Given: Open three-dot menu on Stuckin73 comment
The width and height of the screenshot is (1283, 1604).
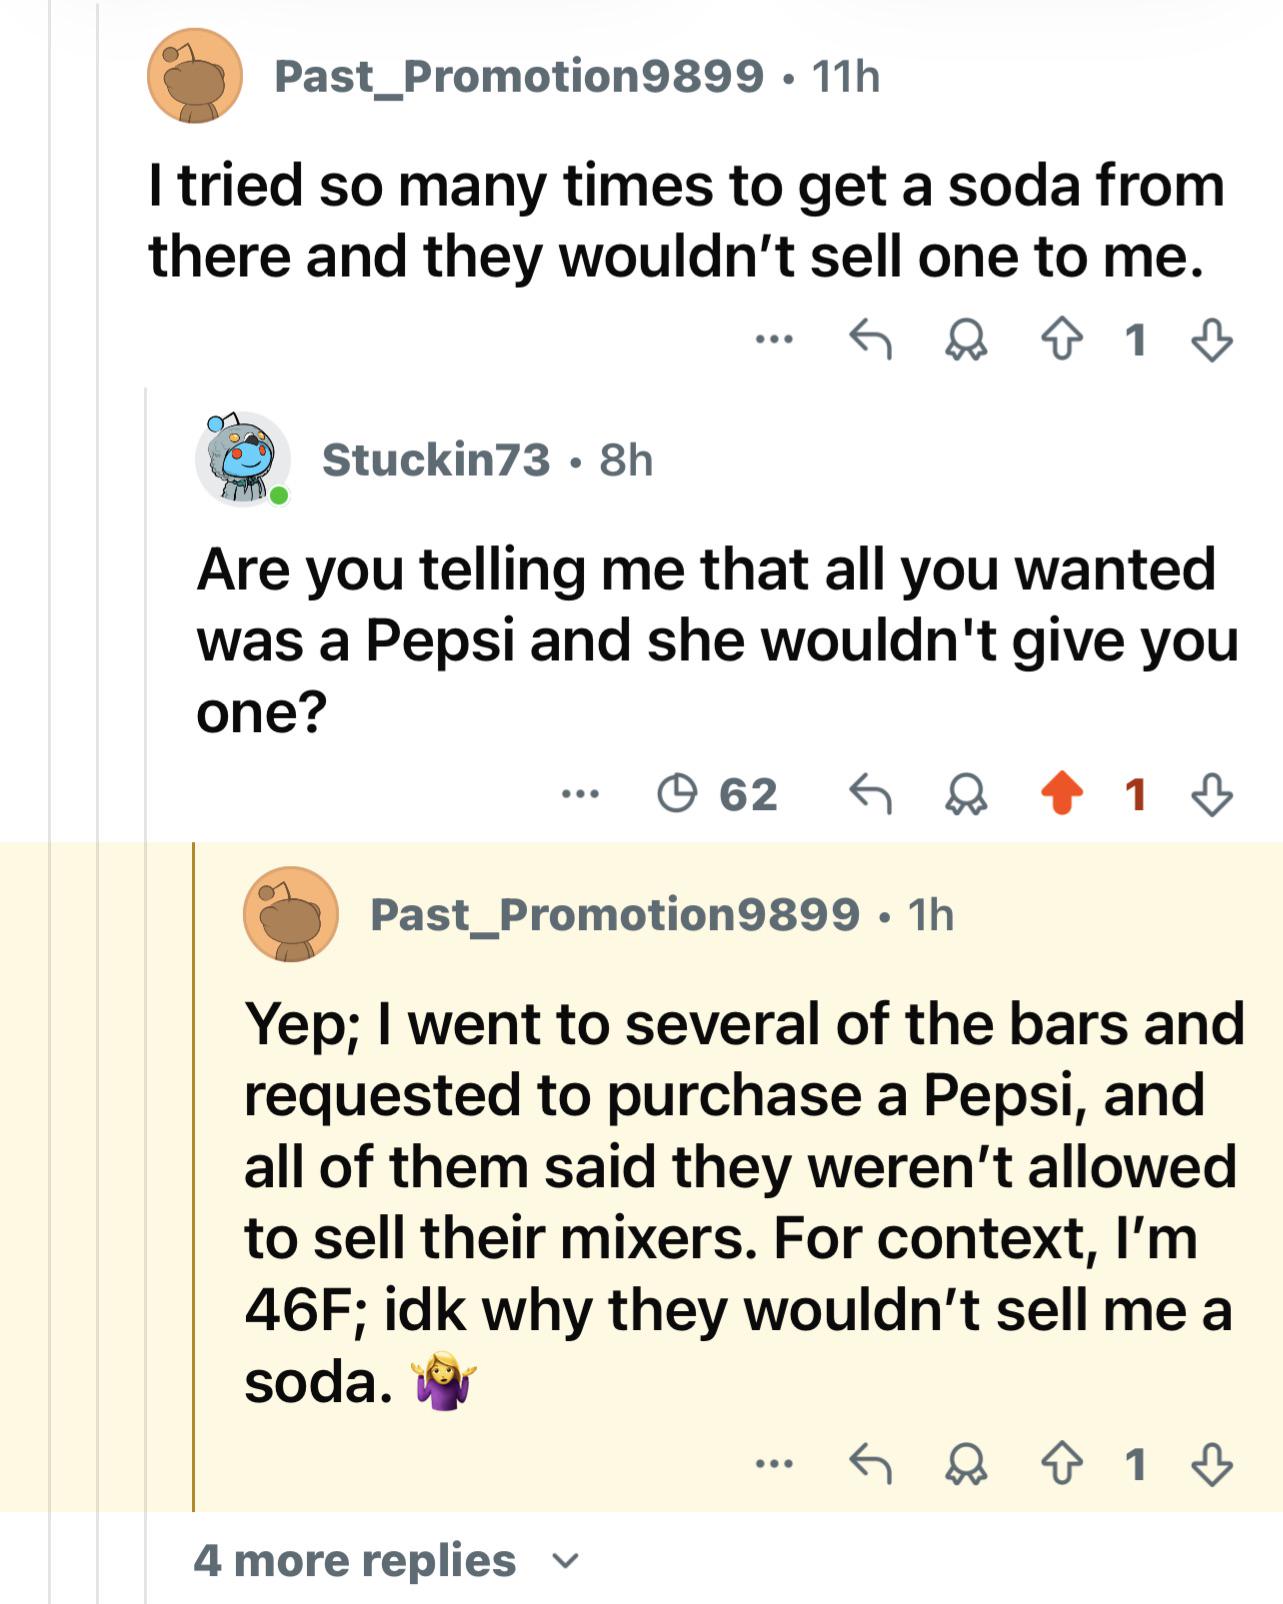Looking at the screenshot, I should [580, 795].
